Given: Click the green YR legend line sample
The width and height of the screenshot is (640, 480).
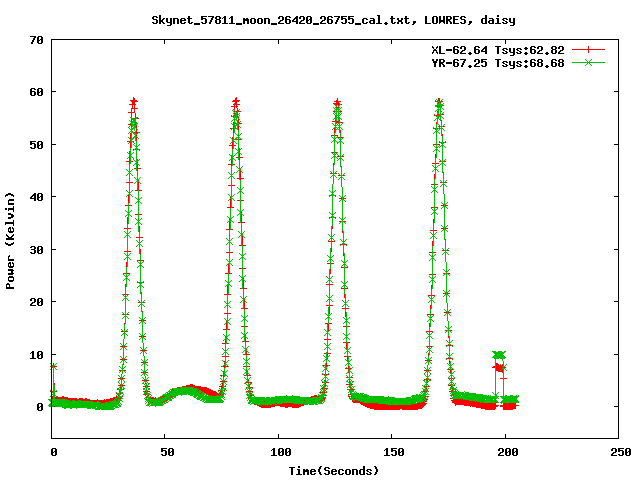Looking at the screenshot, I should (588, 63).
